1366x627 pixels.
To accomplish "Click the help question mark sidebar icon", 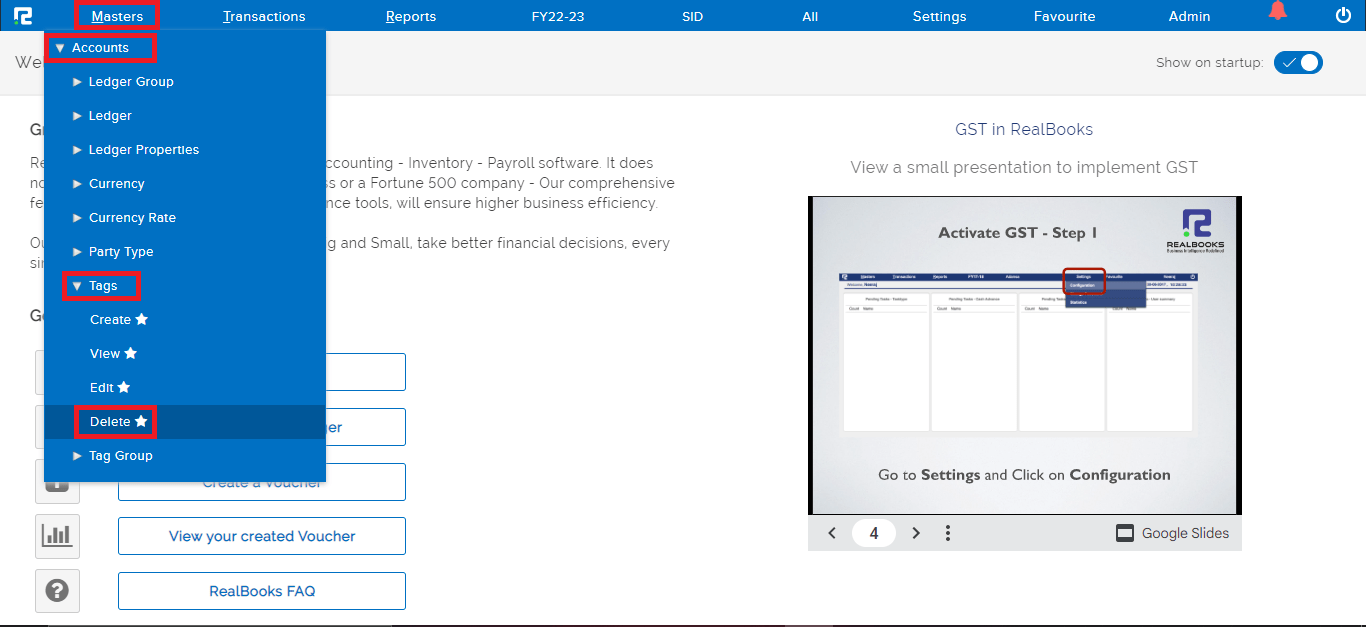I will point(57,591).
